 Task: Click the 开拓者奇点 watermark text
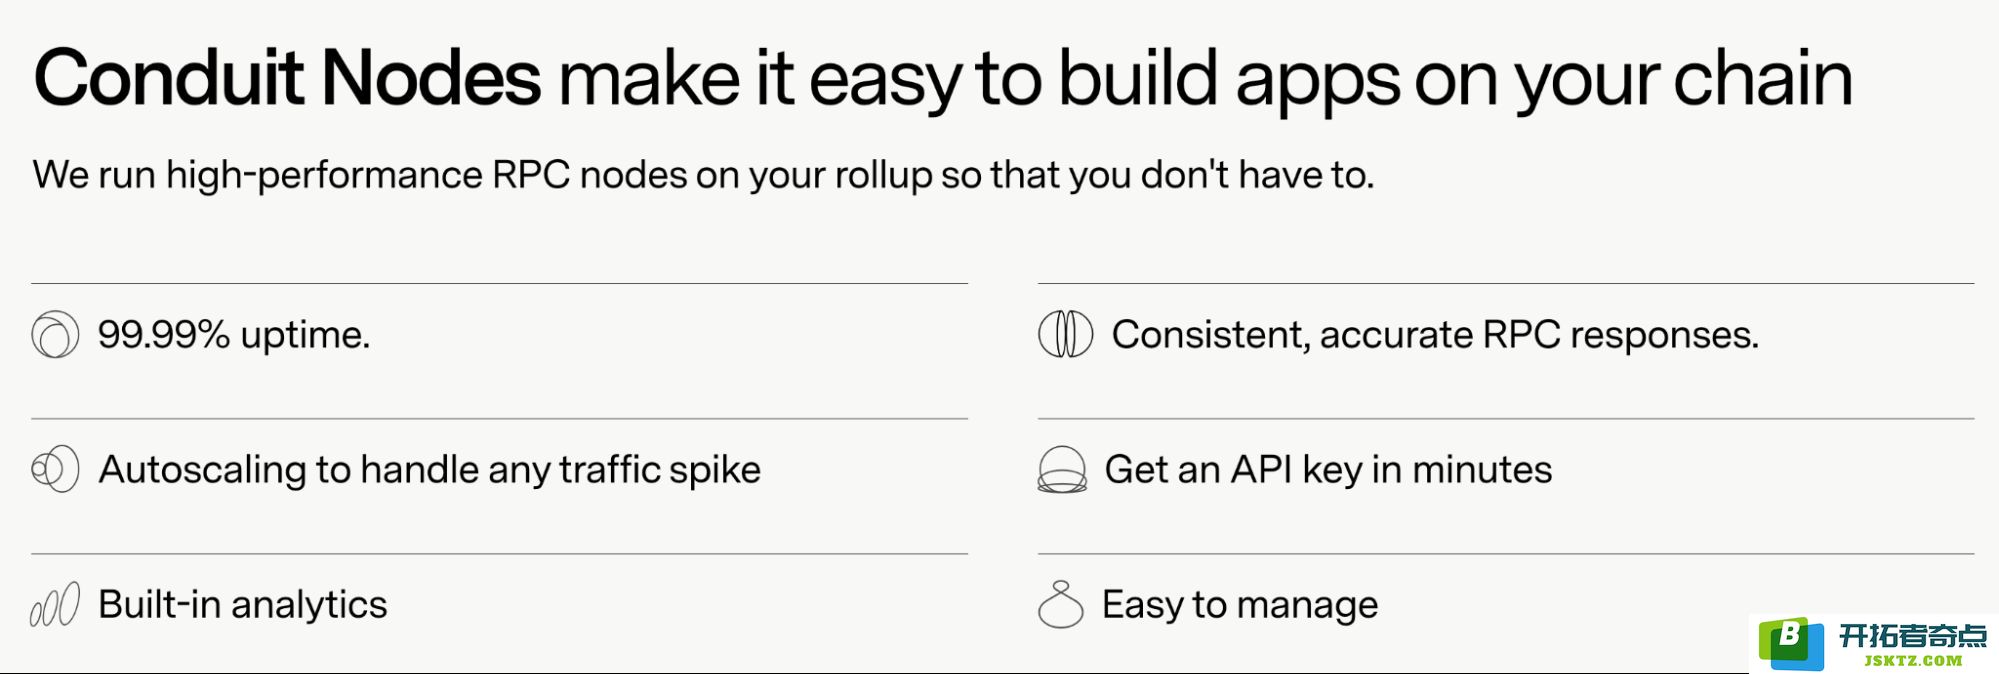[1913, 635]
